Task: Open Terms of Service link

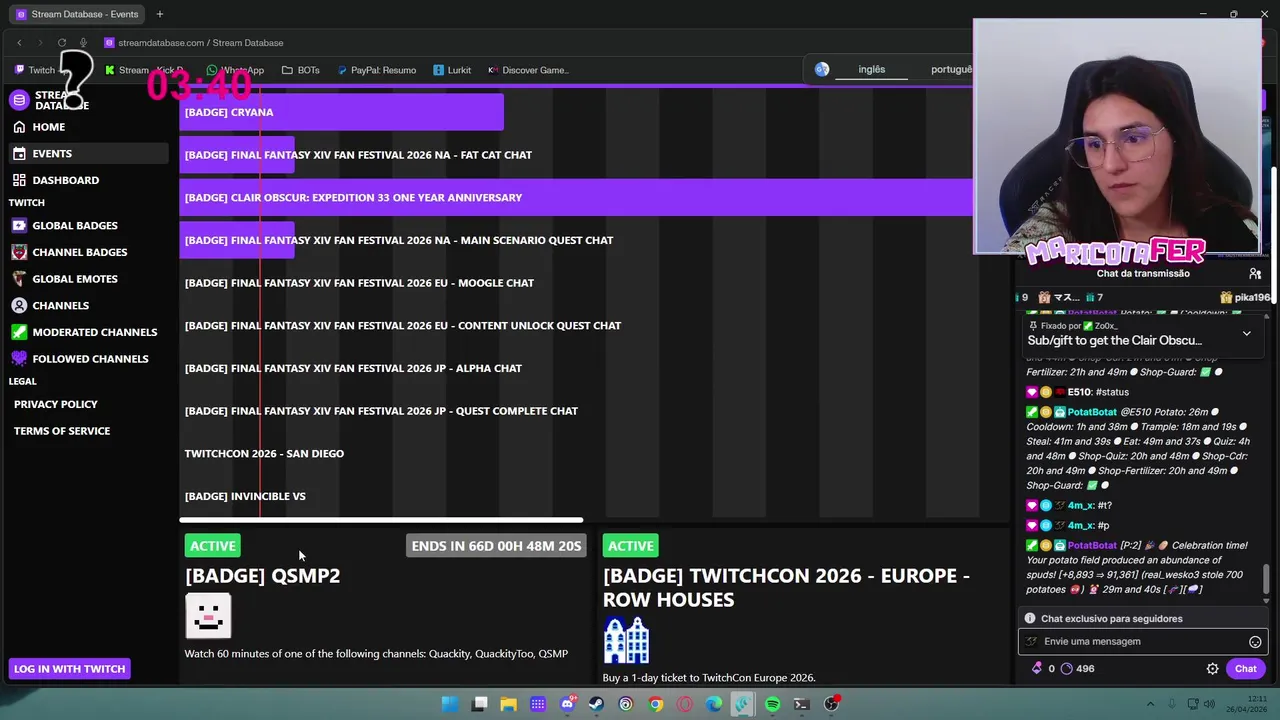Action: (x=62, y=431)
